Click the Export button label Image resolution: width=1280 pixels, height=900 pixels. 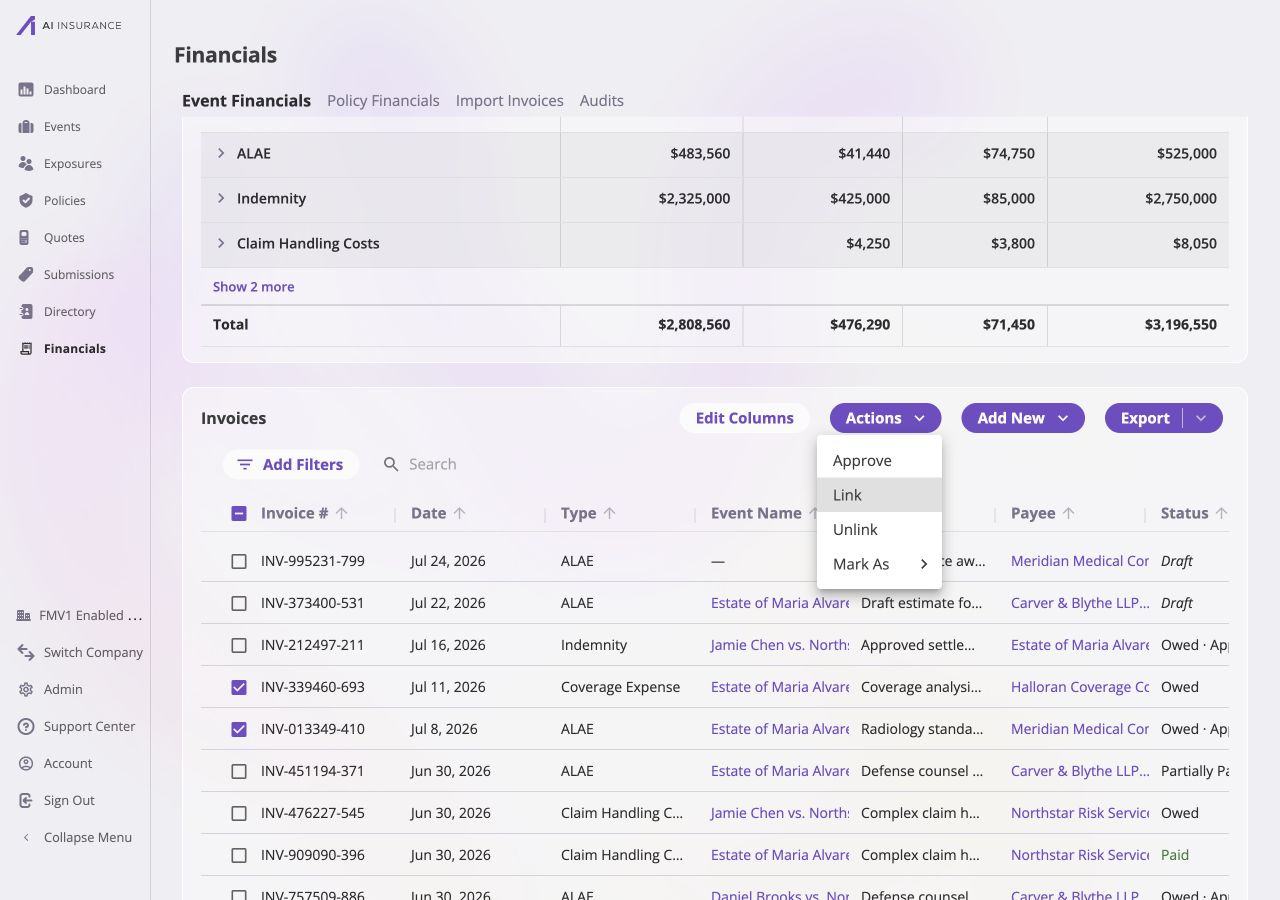pyautogui.click(x=1145, y=418)
